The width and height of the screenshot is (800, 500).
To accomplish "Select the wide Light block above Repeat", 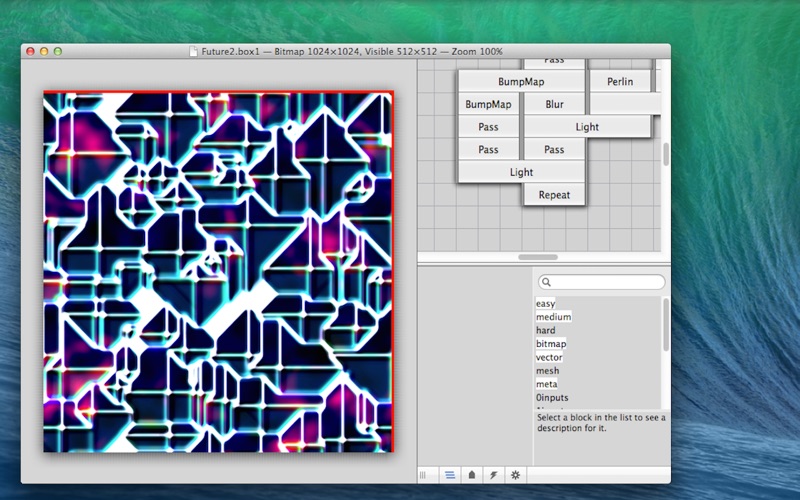I will point(521,172).
